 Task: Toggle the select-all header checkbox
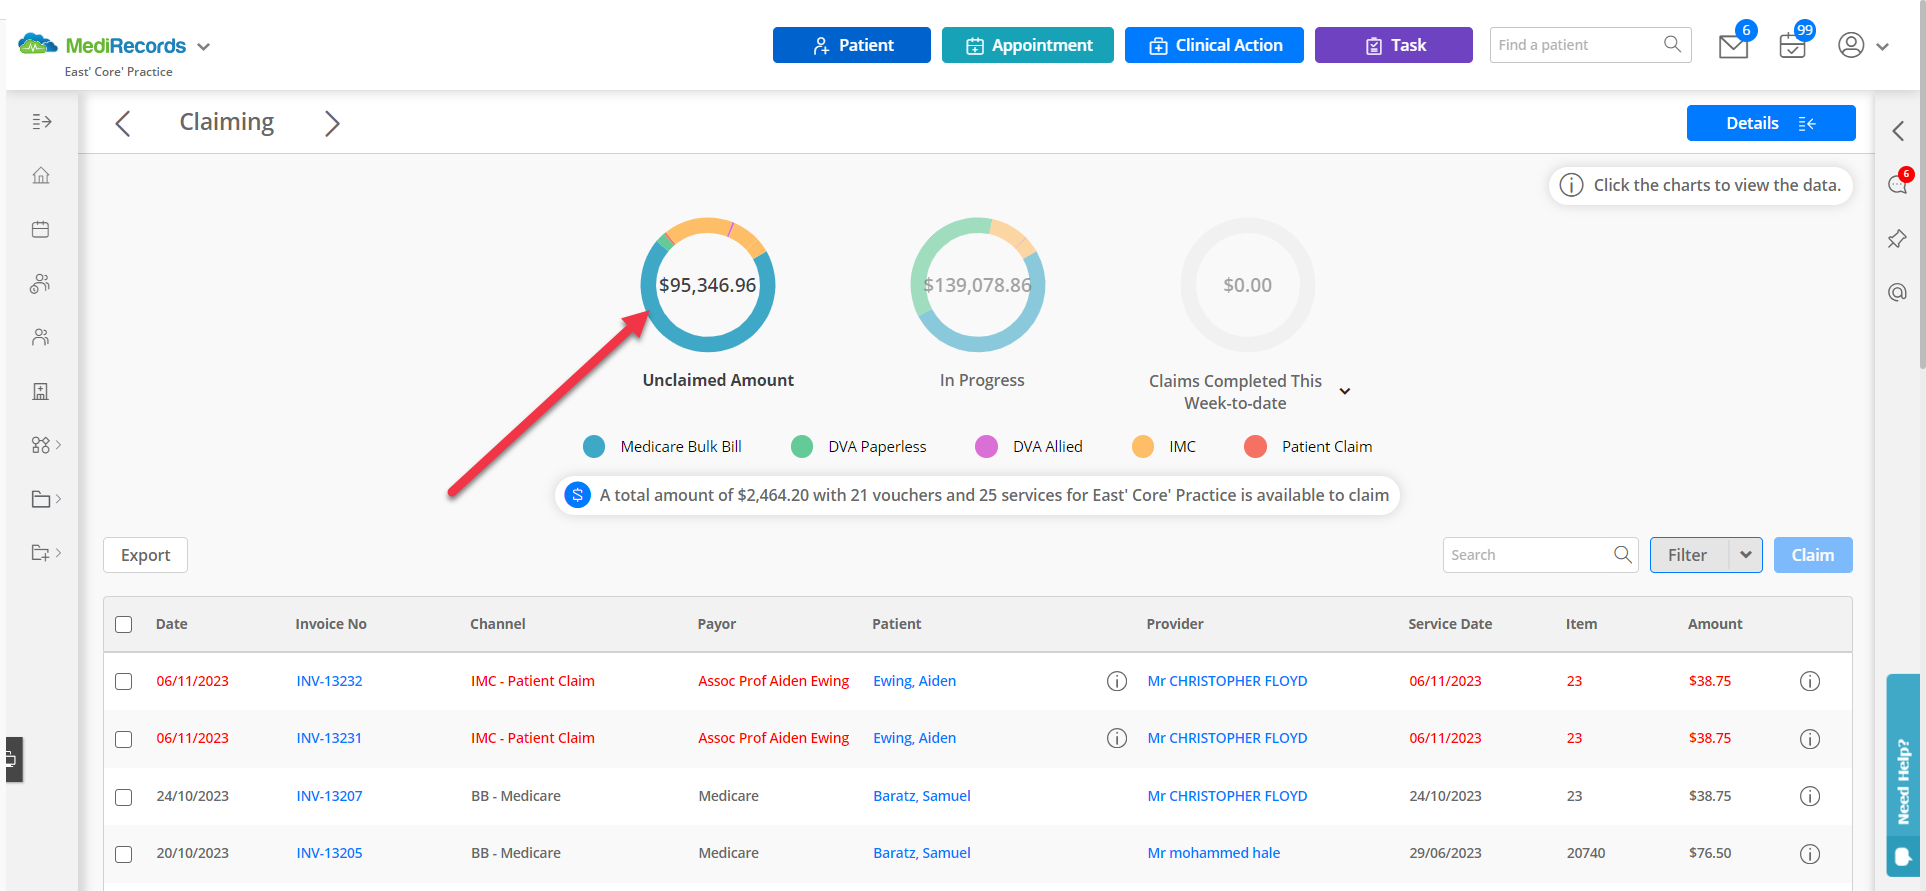click(x=124, y=625)
